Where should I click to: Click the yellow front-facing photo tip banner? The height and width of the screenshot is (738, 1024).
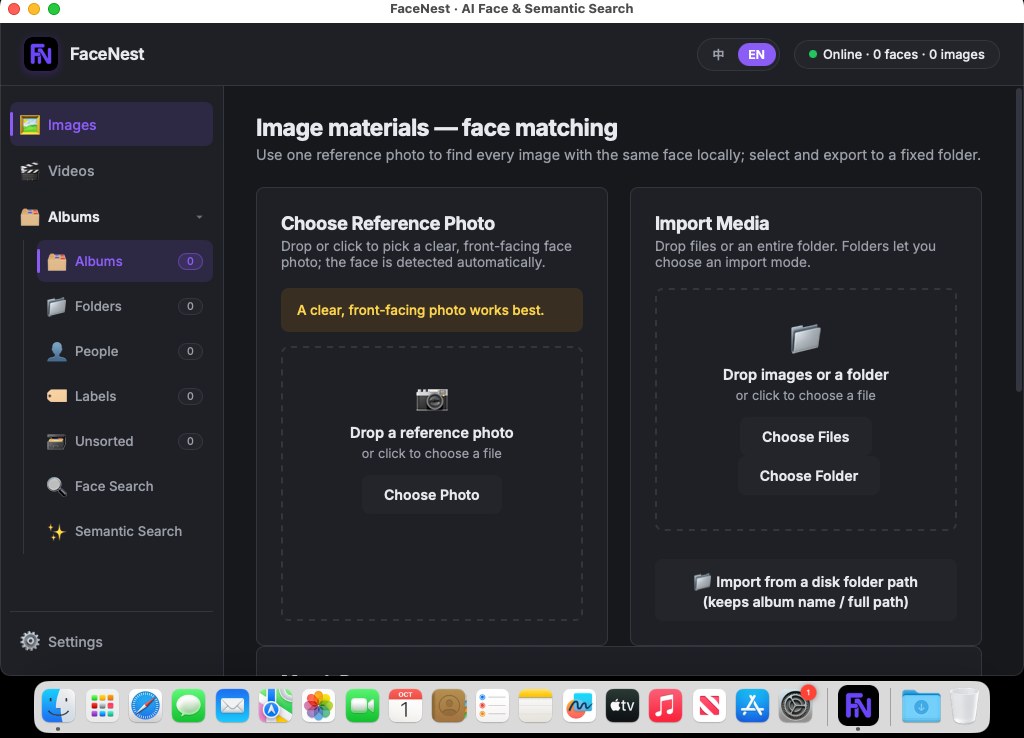click(432, 310)
